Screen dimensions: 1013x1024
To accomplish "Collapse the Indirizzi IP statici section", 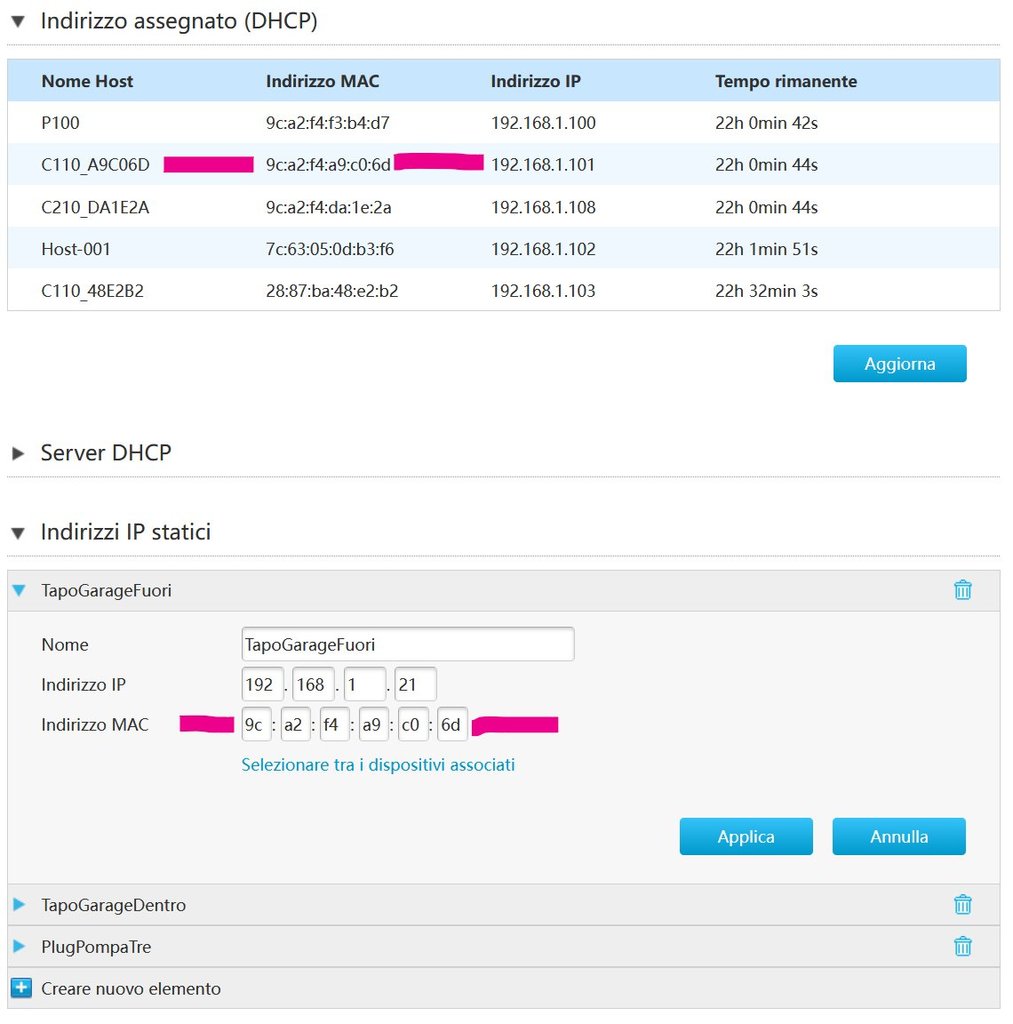I will coord(18,533).
